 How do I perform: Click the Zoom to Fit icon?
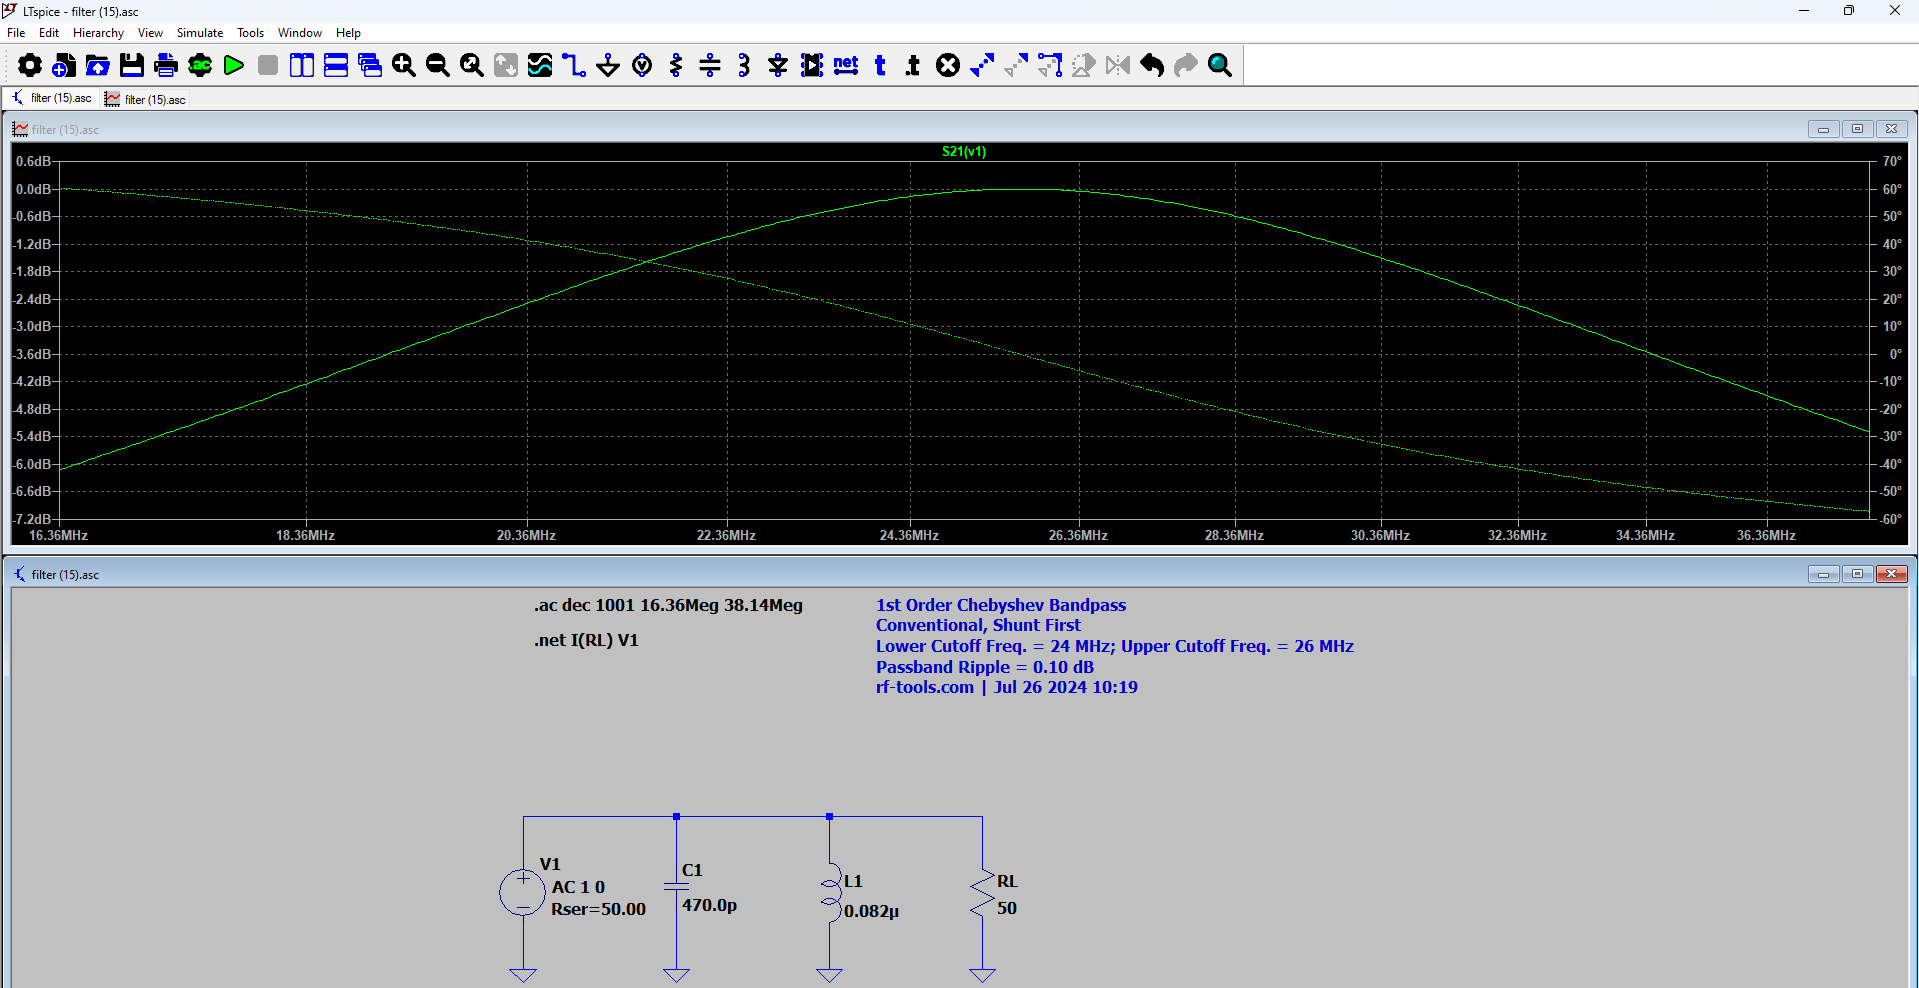point(472,65)
